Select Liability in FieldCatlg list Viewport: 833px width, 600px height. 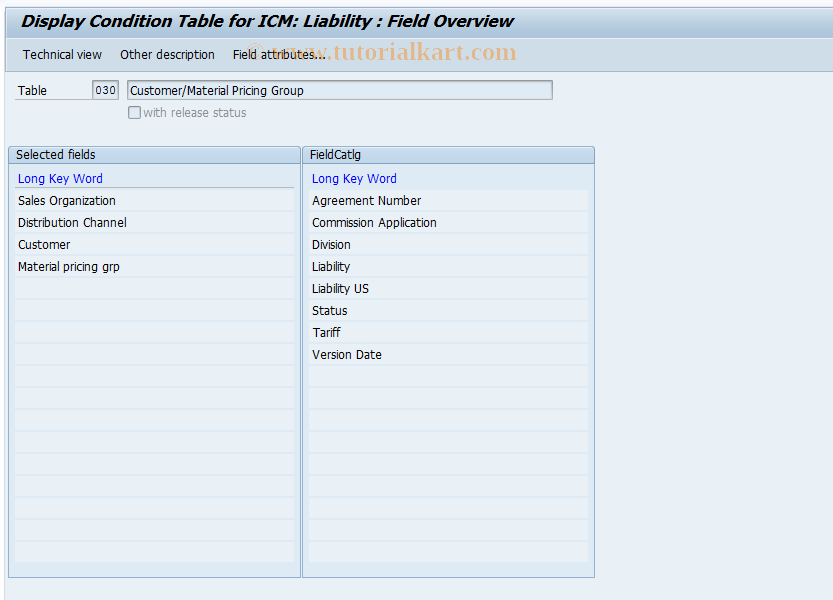[330, 266]
